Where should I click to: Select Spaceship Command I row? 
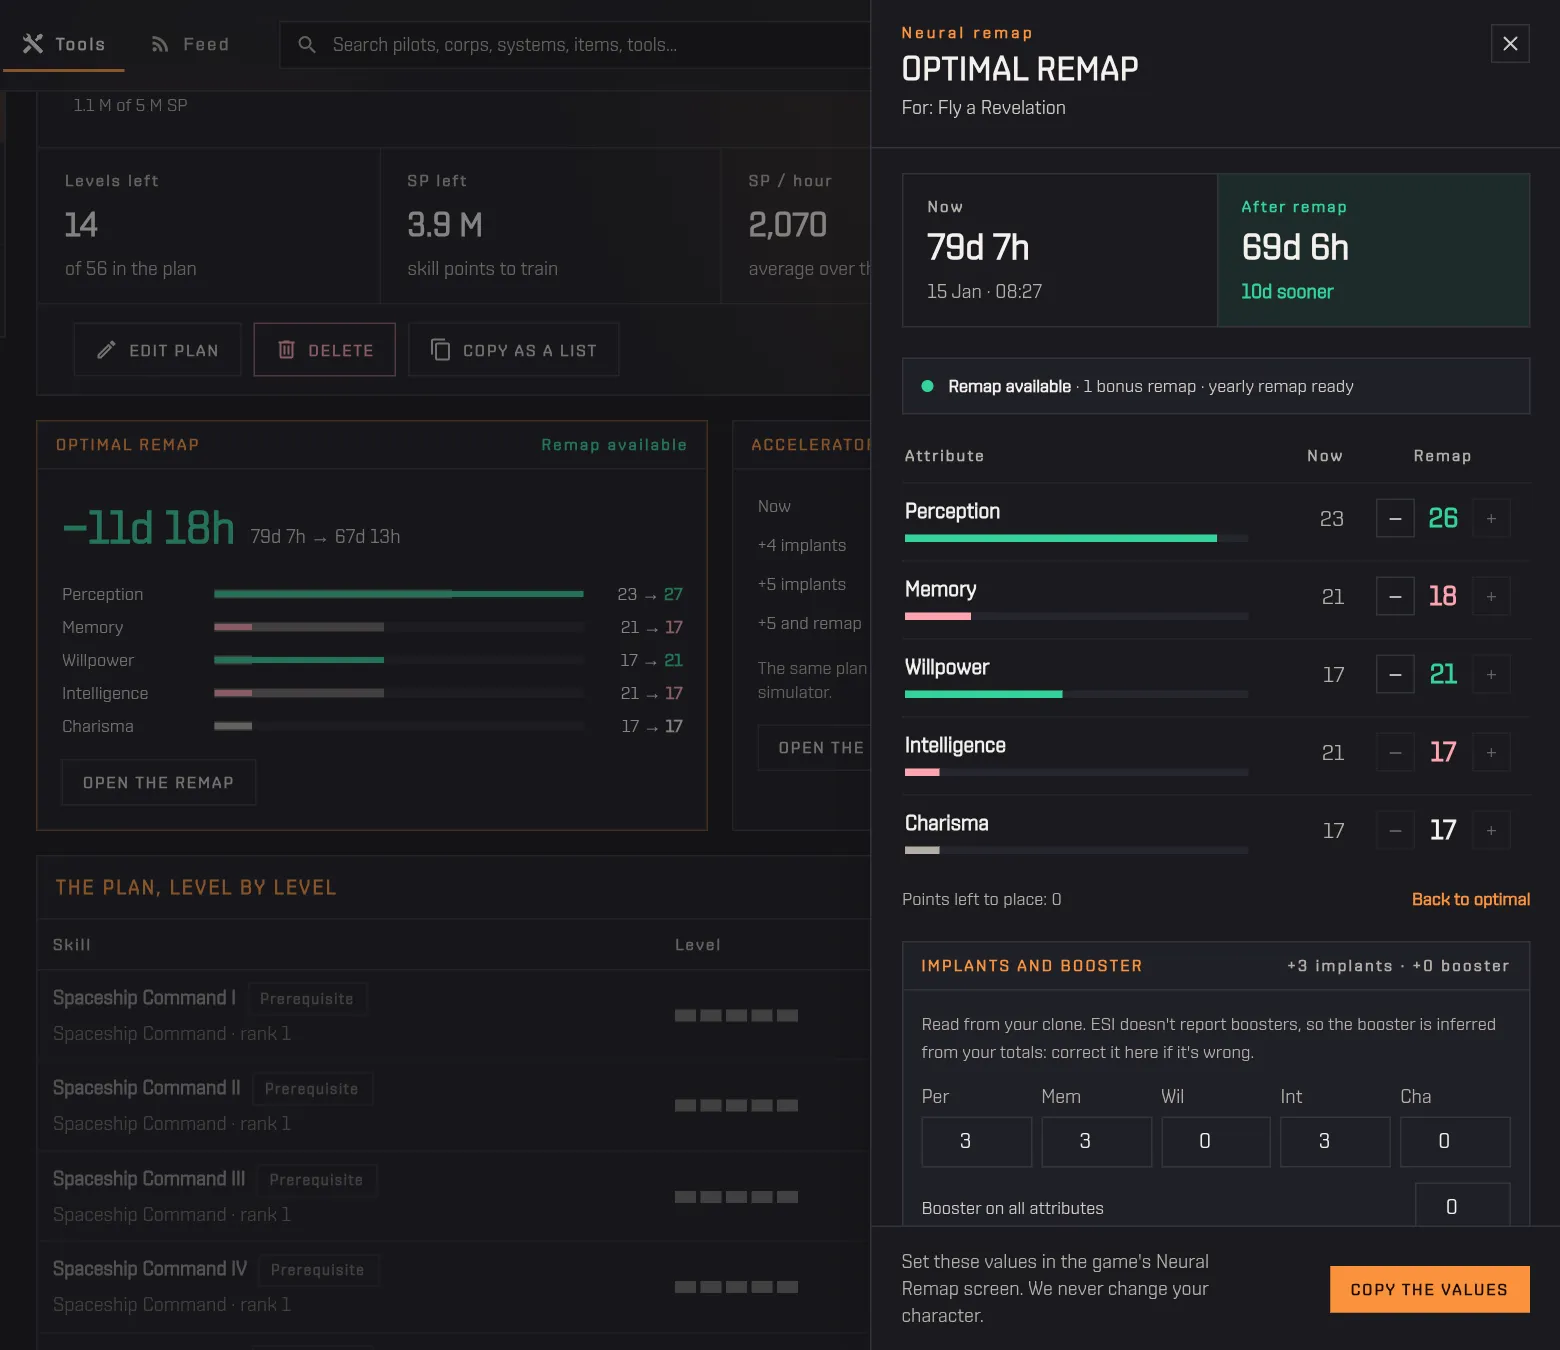tap(454, 1015)
